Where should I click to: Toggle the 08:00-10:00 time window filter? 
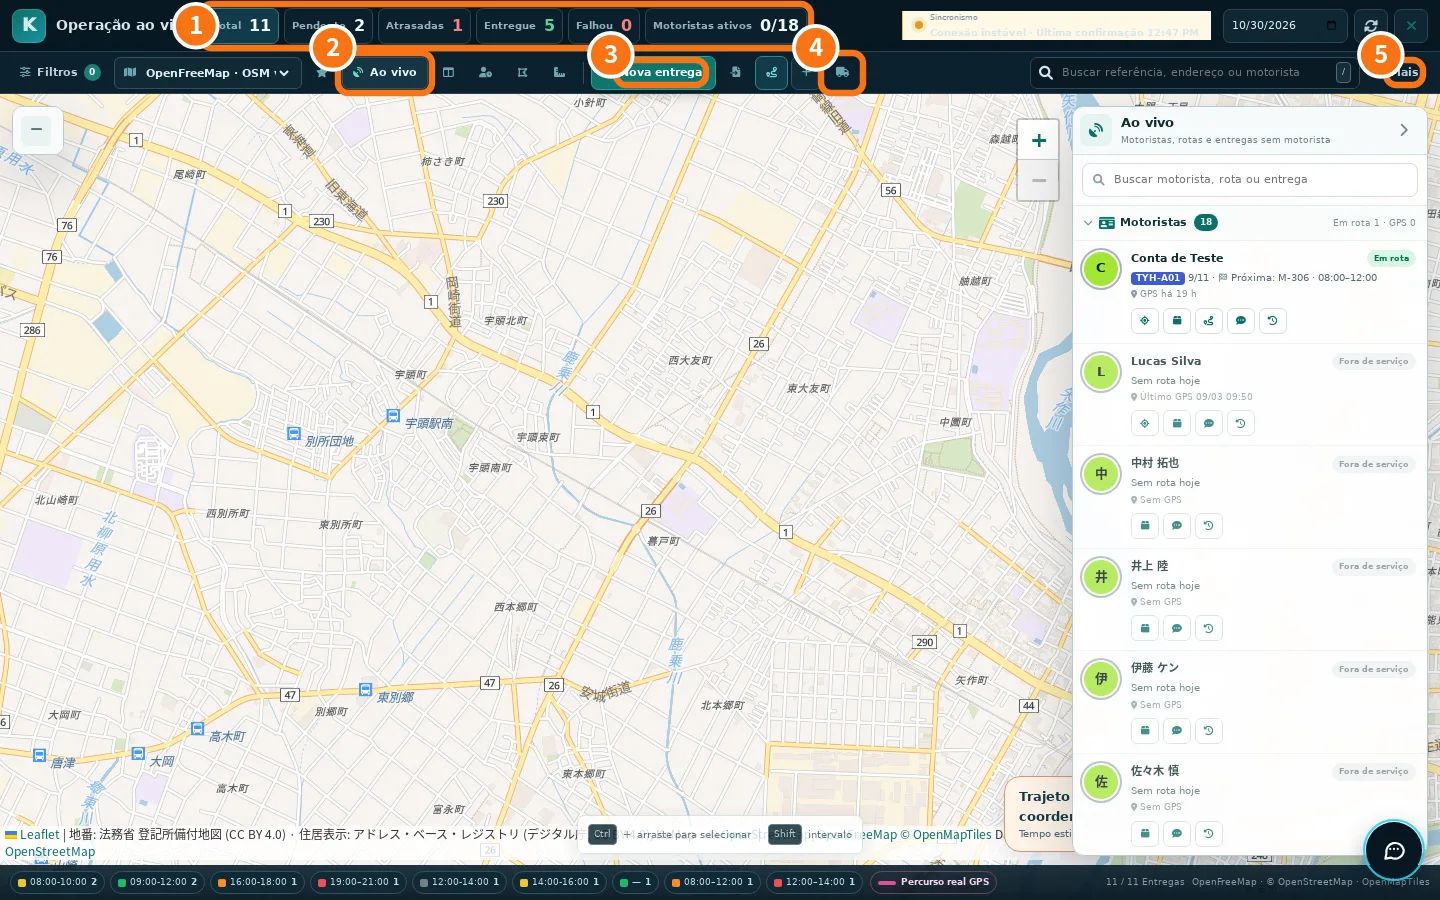[57, 882]
